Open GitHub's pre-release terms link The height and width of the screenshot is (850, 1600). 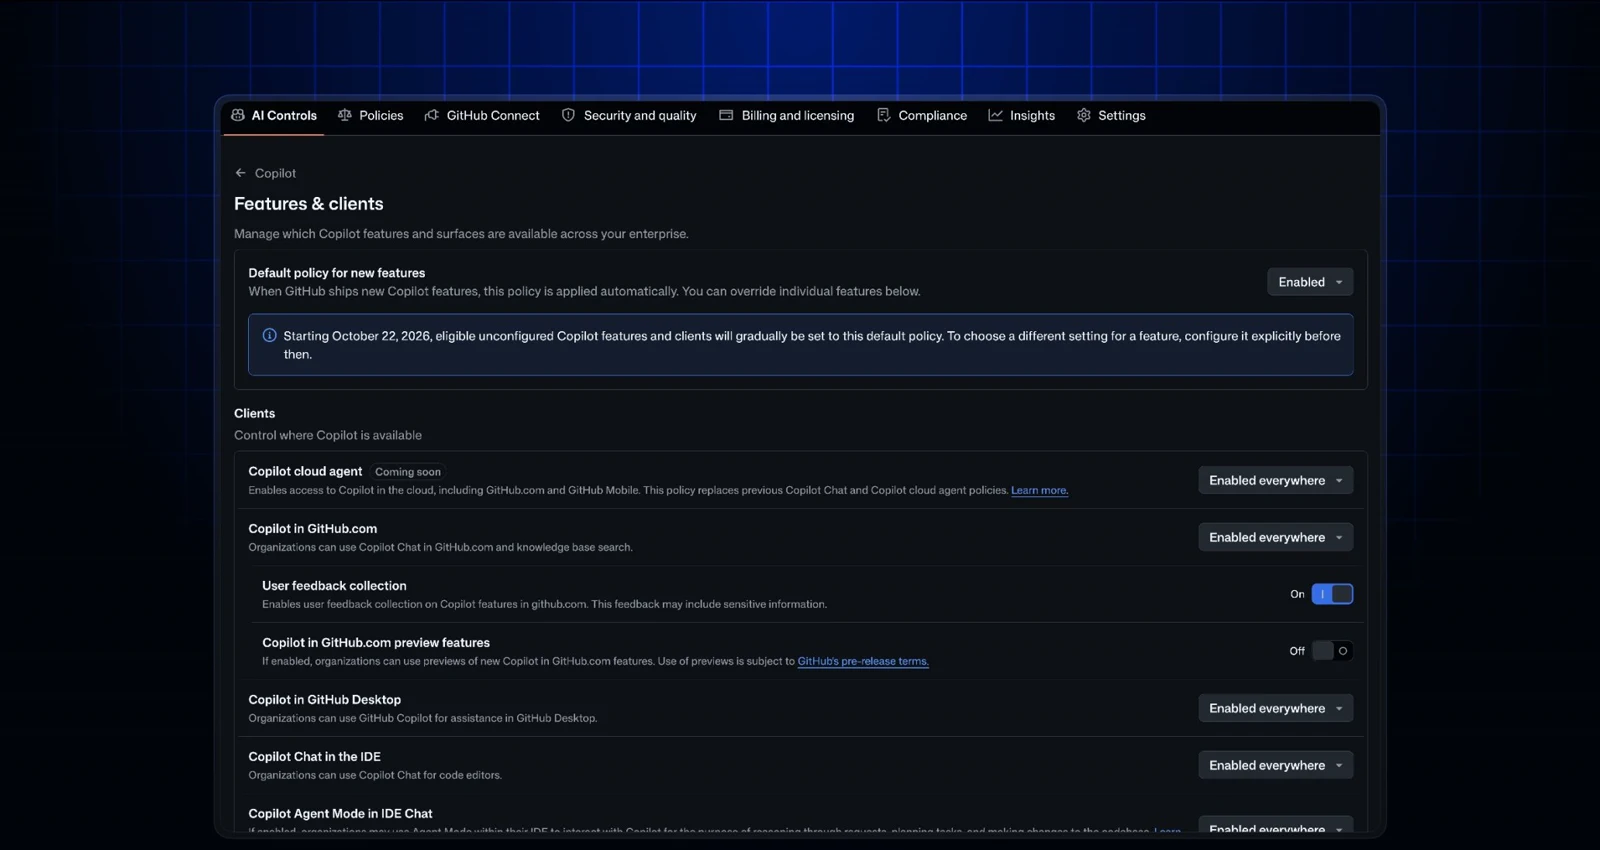tap(863, 661)
